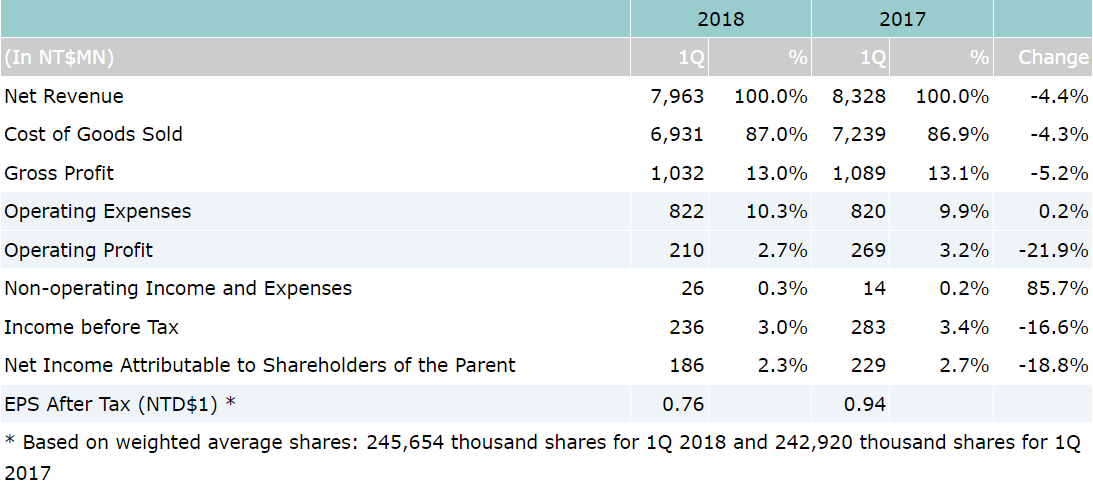Screen dimensions: 1093x485
Task: Select the Operating Profit row label
Action: click(x=79, y=250)
